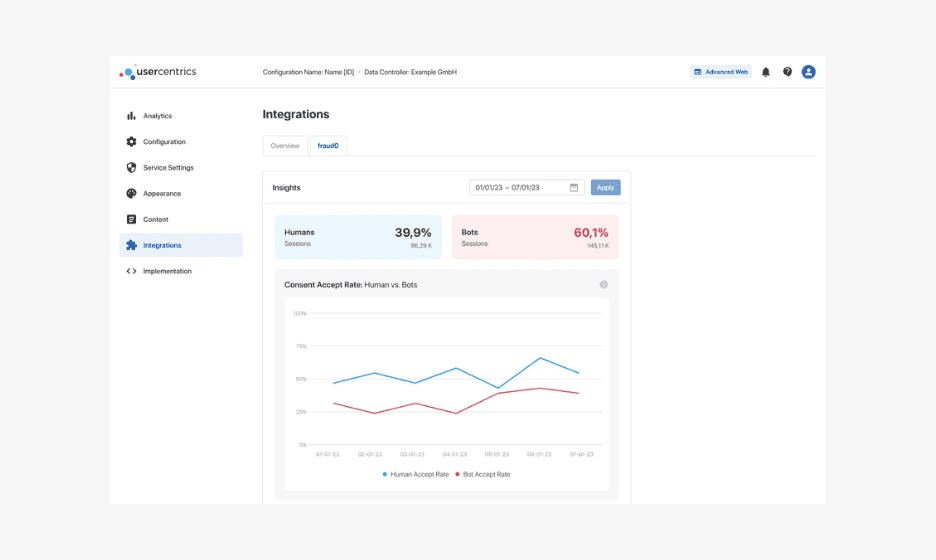Click the Appearance palette icon

coord(131,193)
